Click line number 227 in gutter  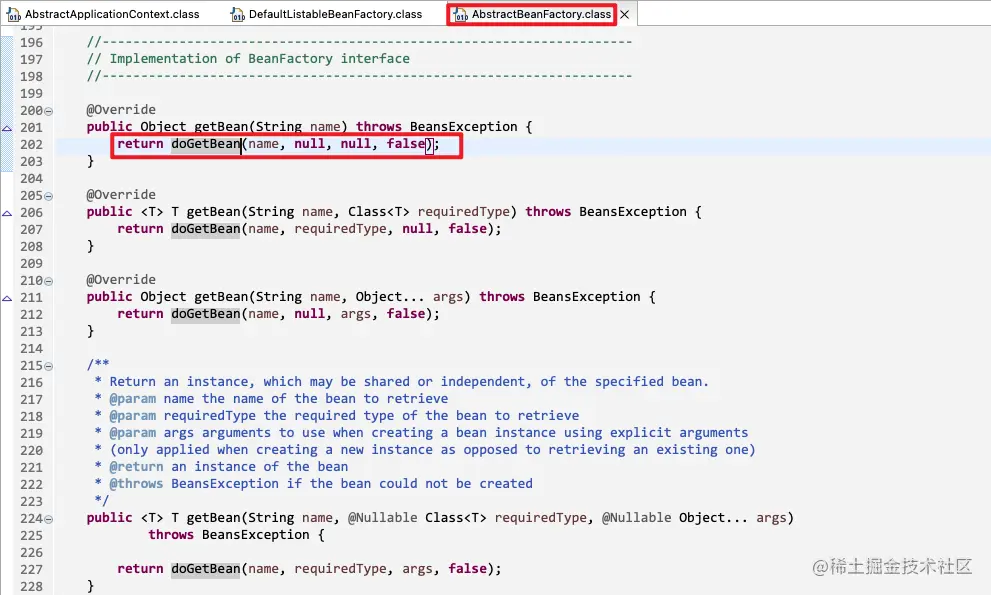tap(32, 570)
